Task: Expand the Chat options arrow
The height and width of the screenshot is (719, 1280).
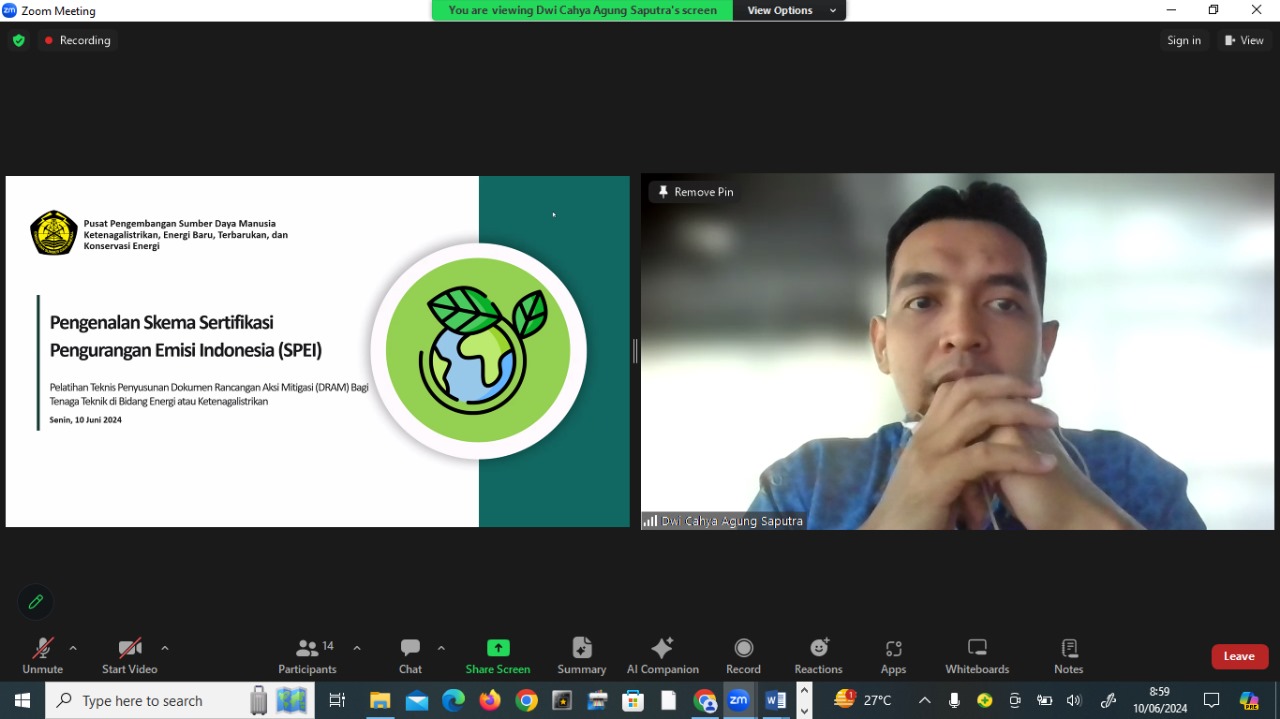Action: point(441,648)
